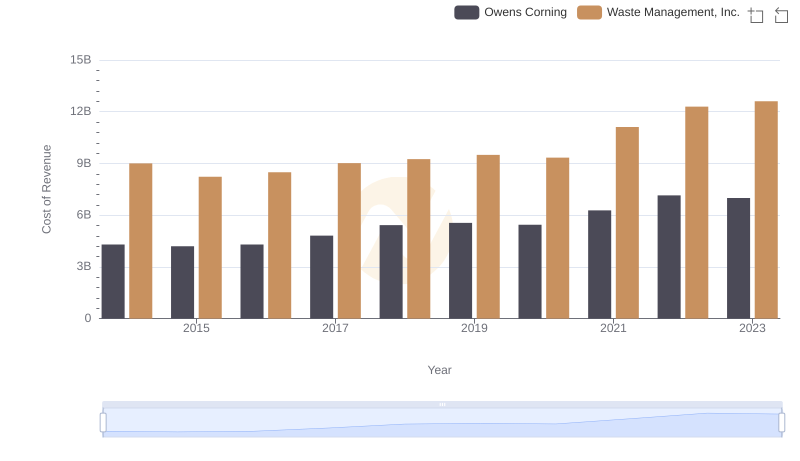The height and width of the screenshot is (461, 800).
Task: Select the 2014 Owens Corning bar
Action: coord(113,281)
